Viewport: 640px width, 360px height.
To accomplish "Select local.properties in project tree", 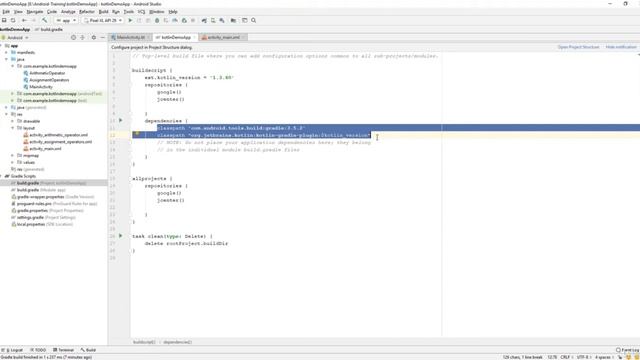I will [42, 224].
